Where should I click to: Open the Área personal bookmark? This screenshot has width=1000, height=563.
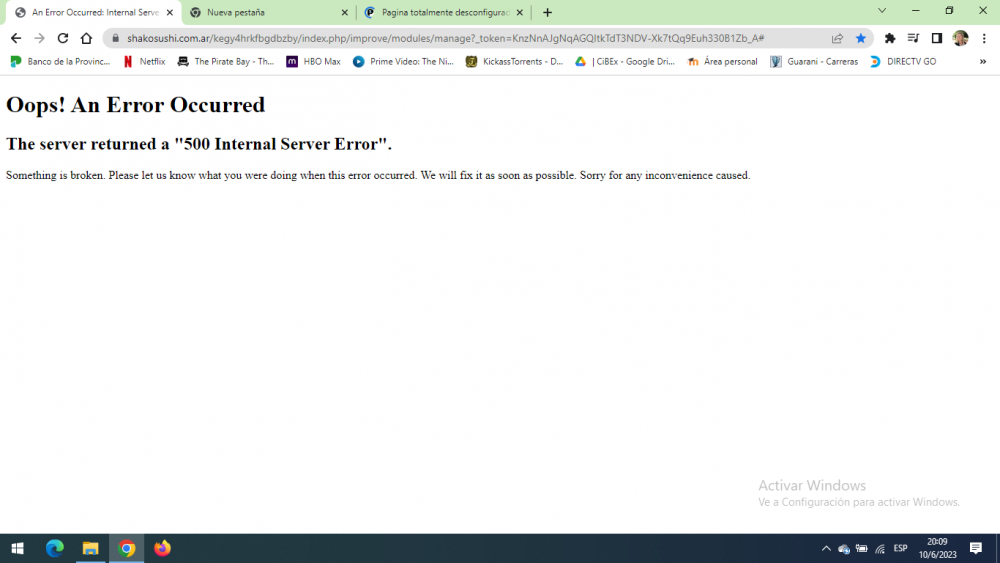click(x=722, y=62)
